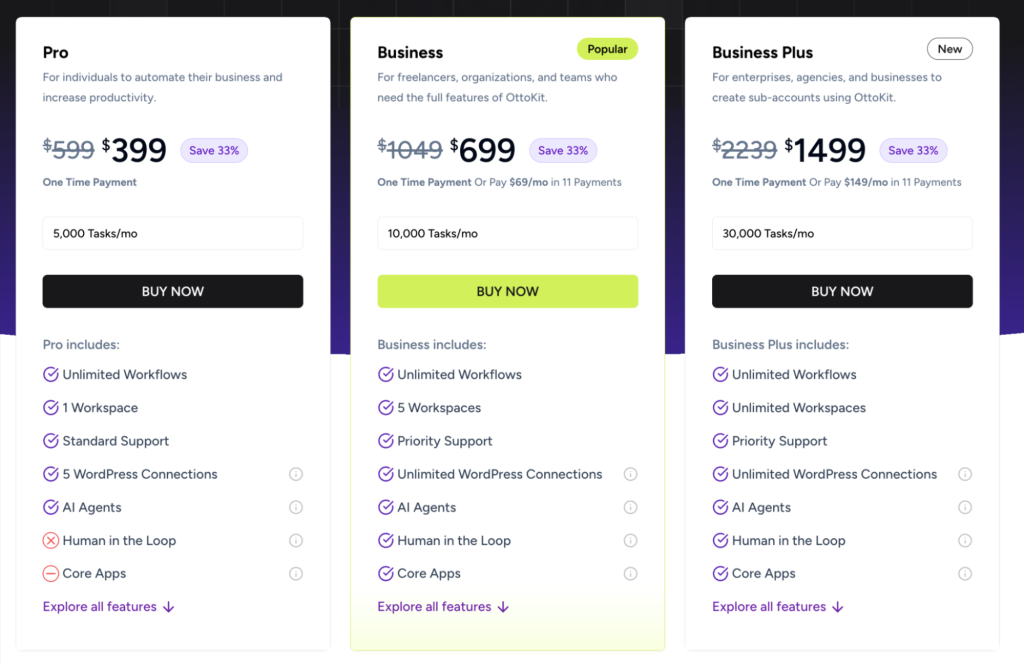Expand Explore all features under Pro

point(108,607)
